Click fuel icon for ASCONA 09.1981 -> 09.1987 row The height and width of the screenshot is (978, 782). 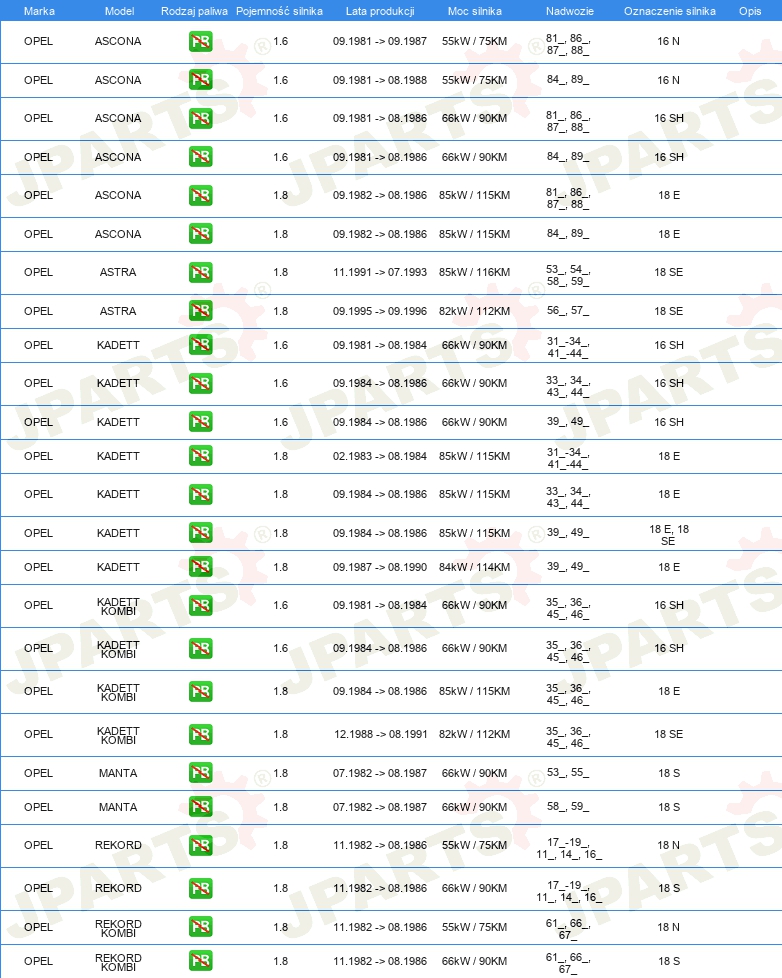click(200, 42)
